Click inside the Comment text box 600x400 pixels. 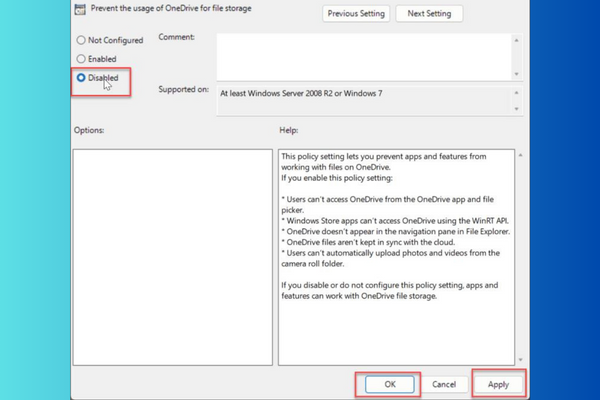click(x=364, y=57)
